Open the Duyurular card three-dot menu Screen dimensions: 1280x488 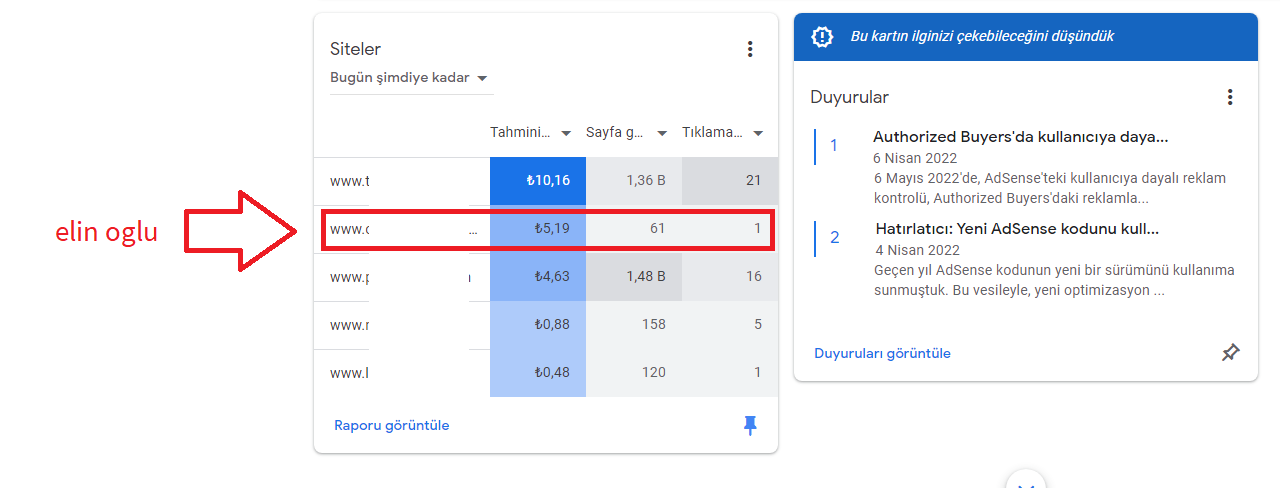click(1230, 97)
